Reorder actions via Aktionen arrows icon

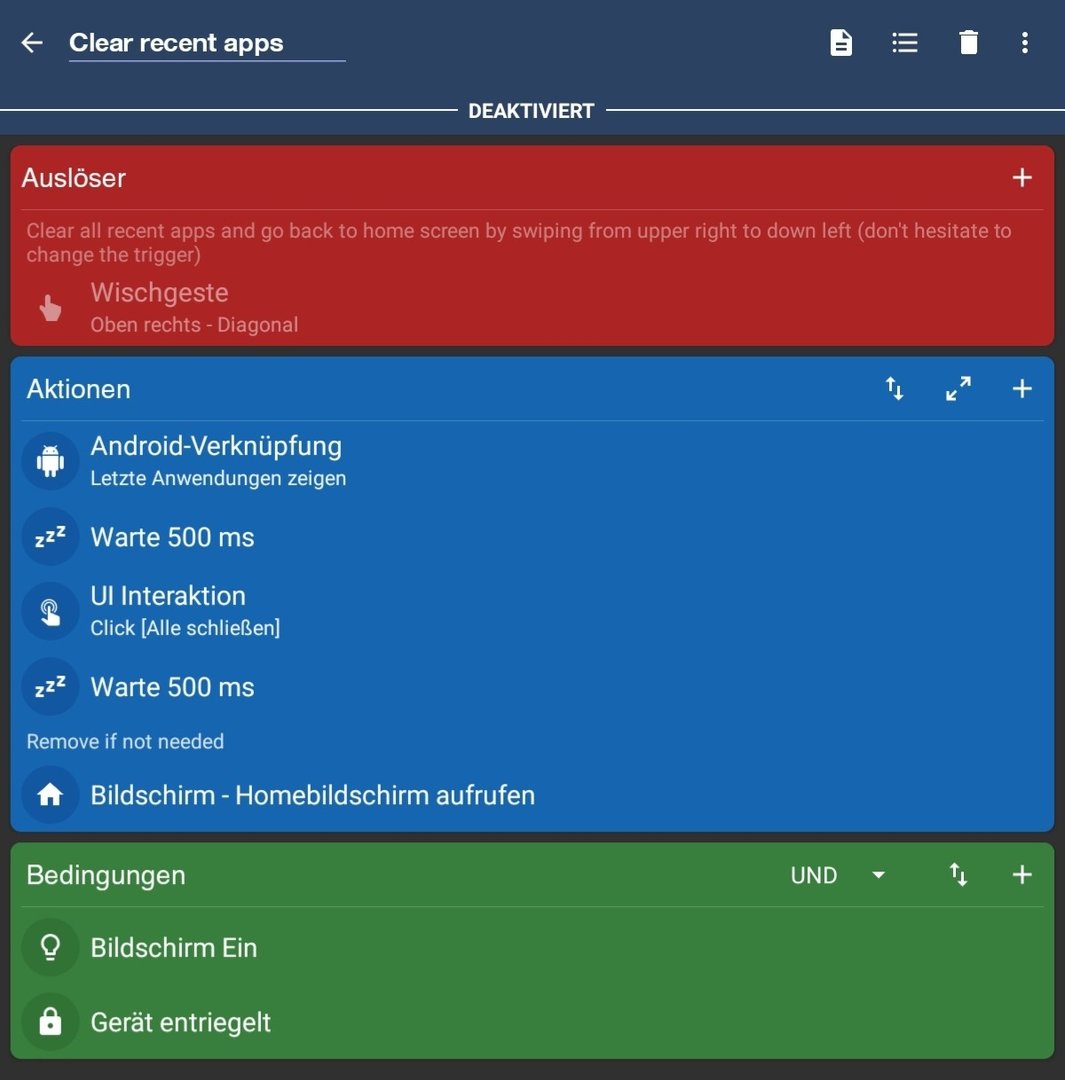click(x=894, y=389)
